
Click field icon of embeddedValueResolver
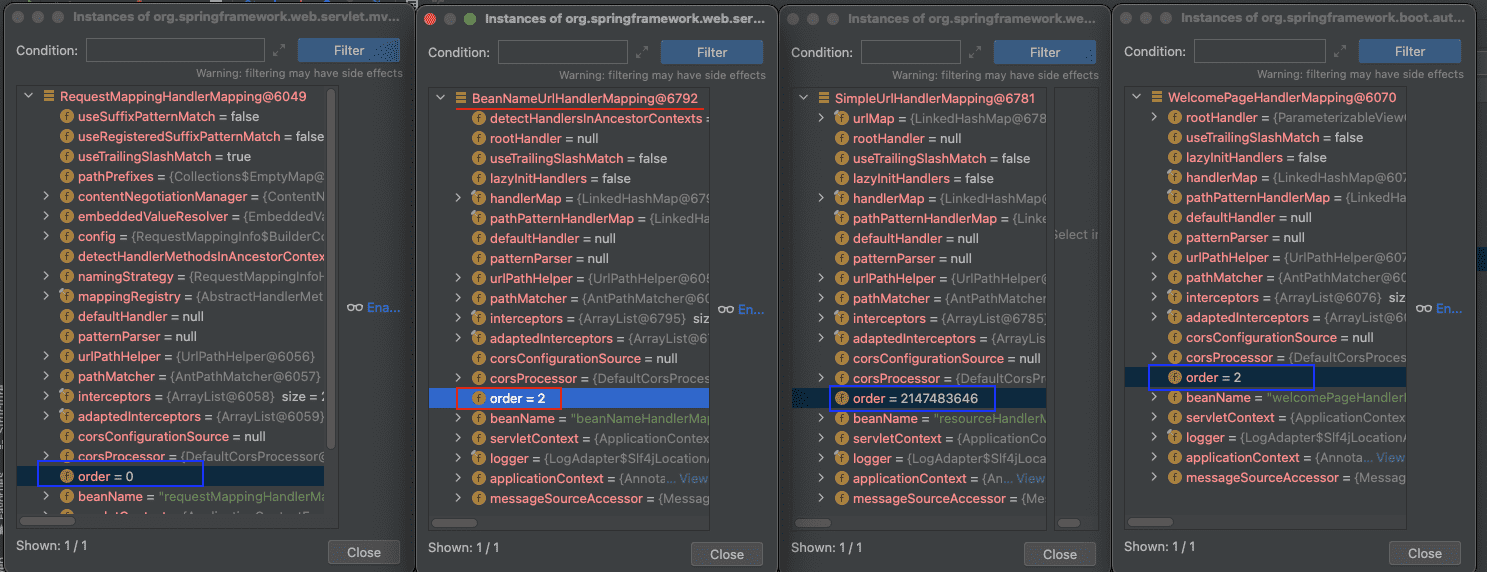click(67, 216)
